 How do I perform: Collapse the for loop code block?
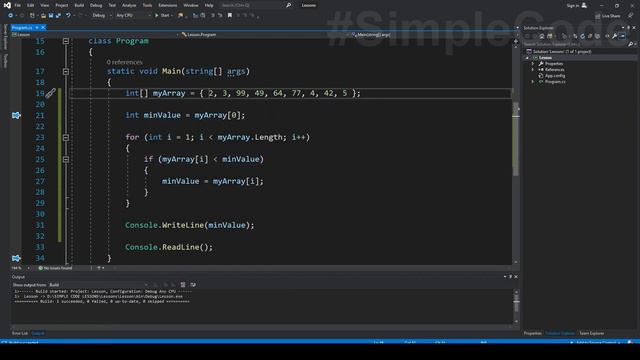tap(66, 138)
